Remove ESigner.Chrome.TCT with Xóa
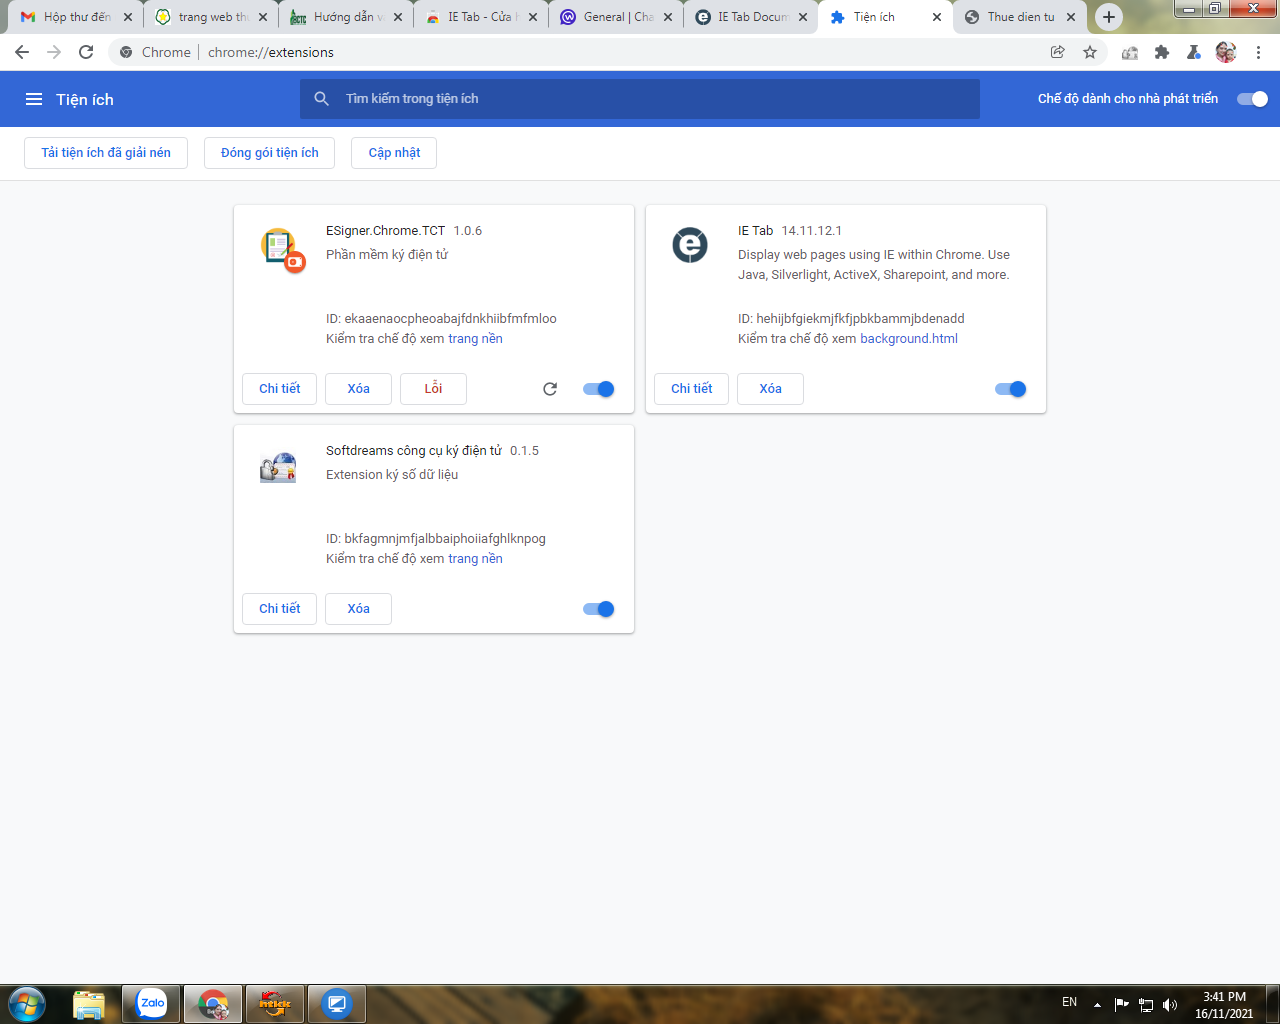The width and height of the screenshot is (1280, 1024). (358, 389)
